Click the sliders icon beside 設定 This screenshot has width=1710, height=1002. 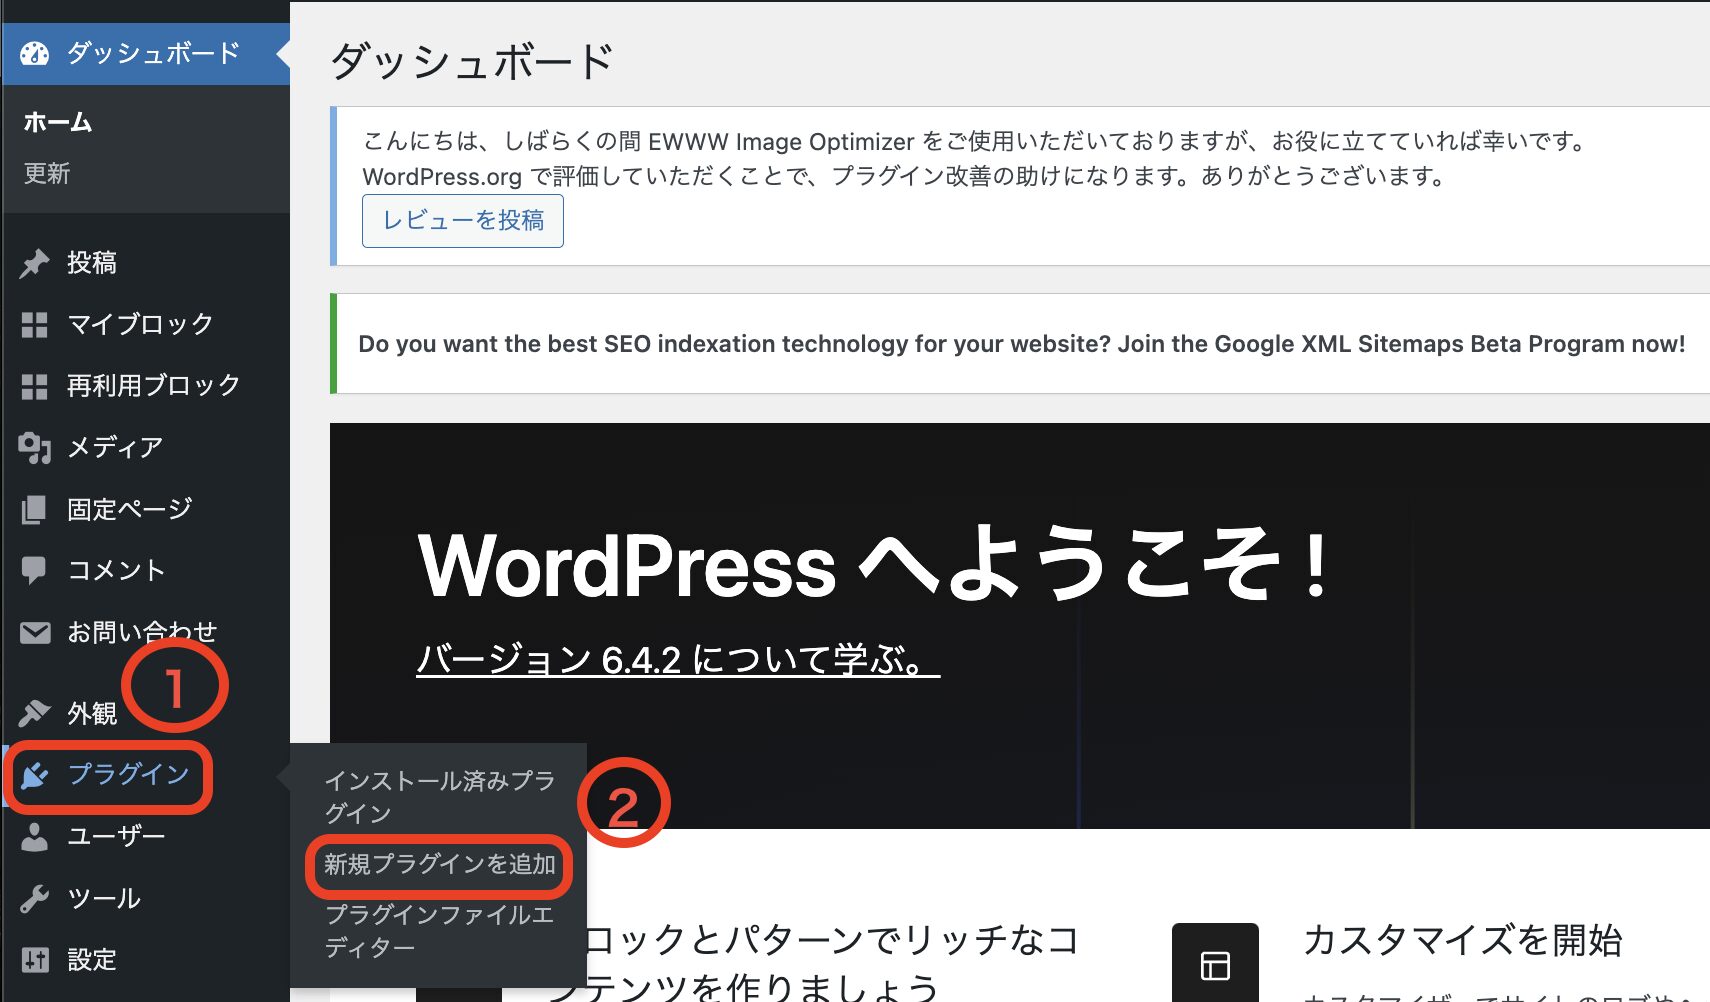pyautogui.click(x=35, y=960)
